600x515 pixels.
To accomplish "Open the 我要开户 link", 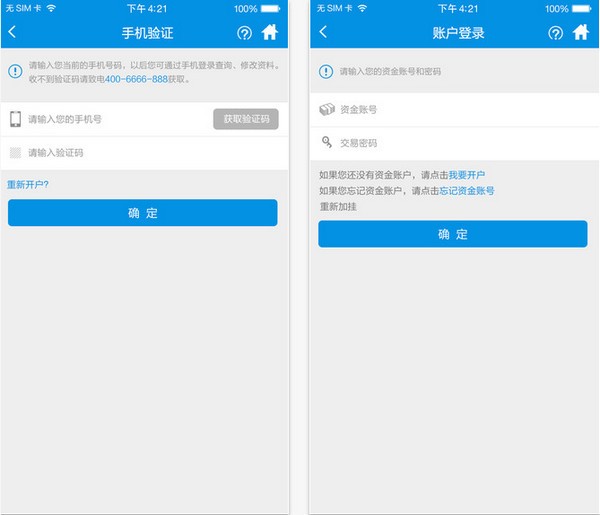I will (467, 175).
